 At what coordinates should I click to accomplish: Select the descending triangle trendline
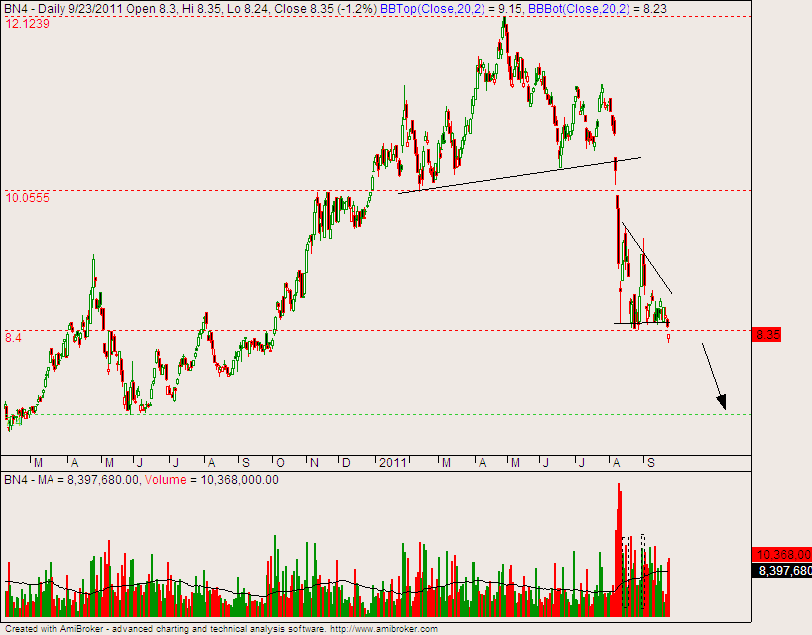click(647, 260)
